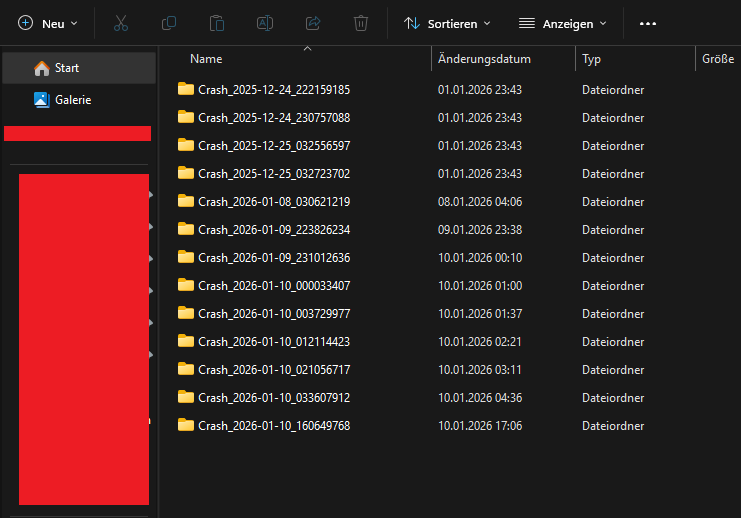741x518 pixels.
Task: Click the Paste clipboard icon
Action: click(x=217, y=23)
